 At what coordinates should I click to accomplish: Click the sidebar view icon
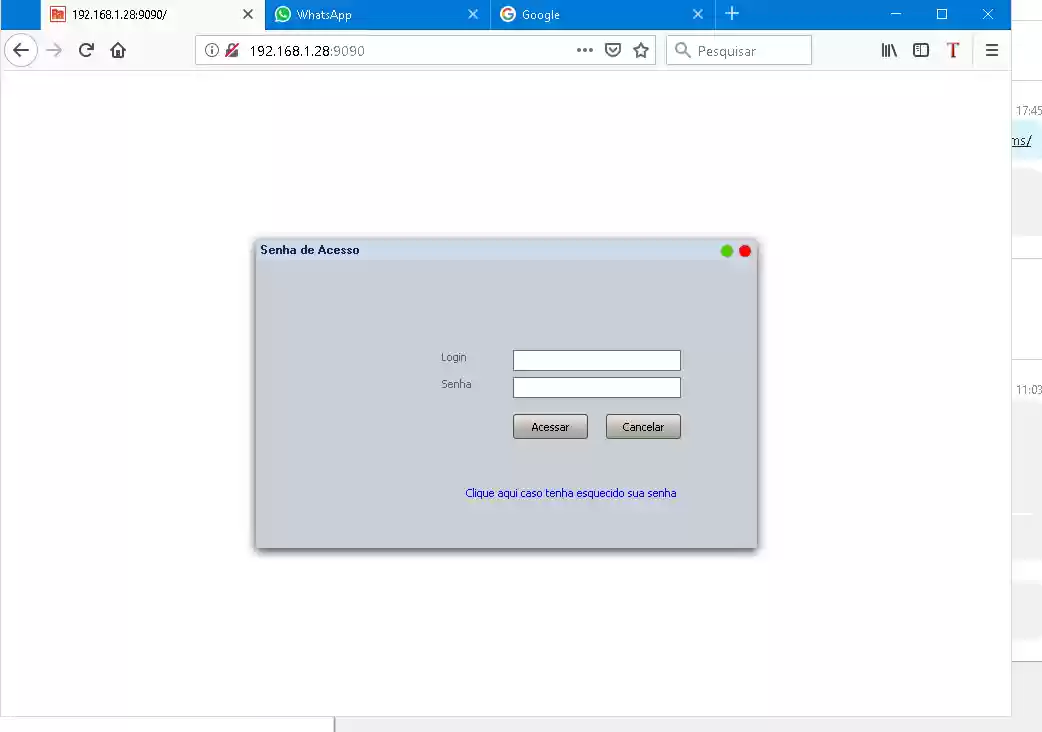point(921,50)
